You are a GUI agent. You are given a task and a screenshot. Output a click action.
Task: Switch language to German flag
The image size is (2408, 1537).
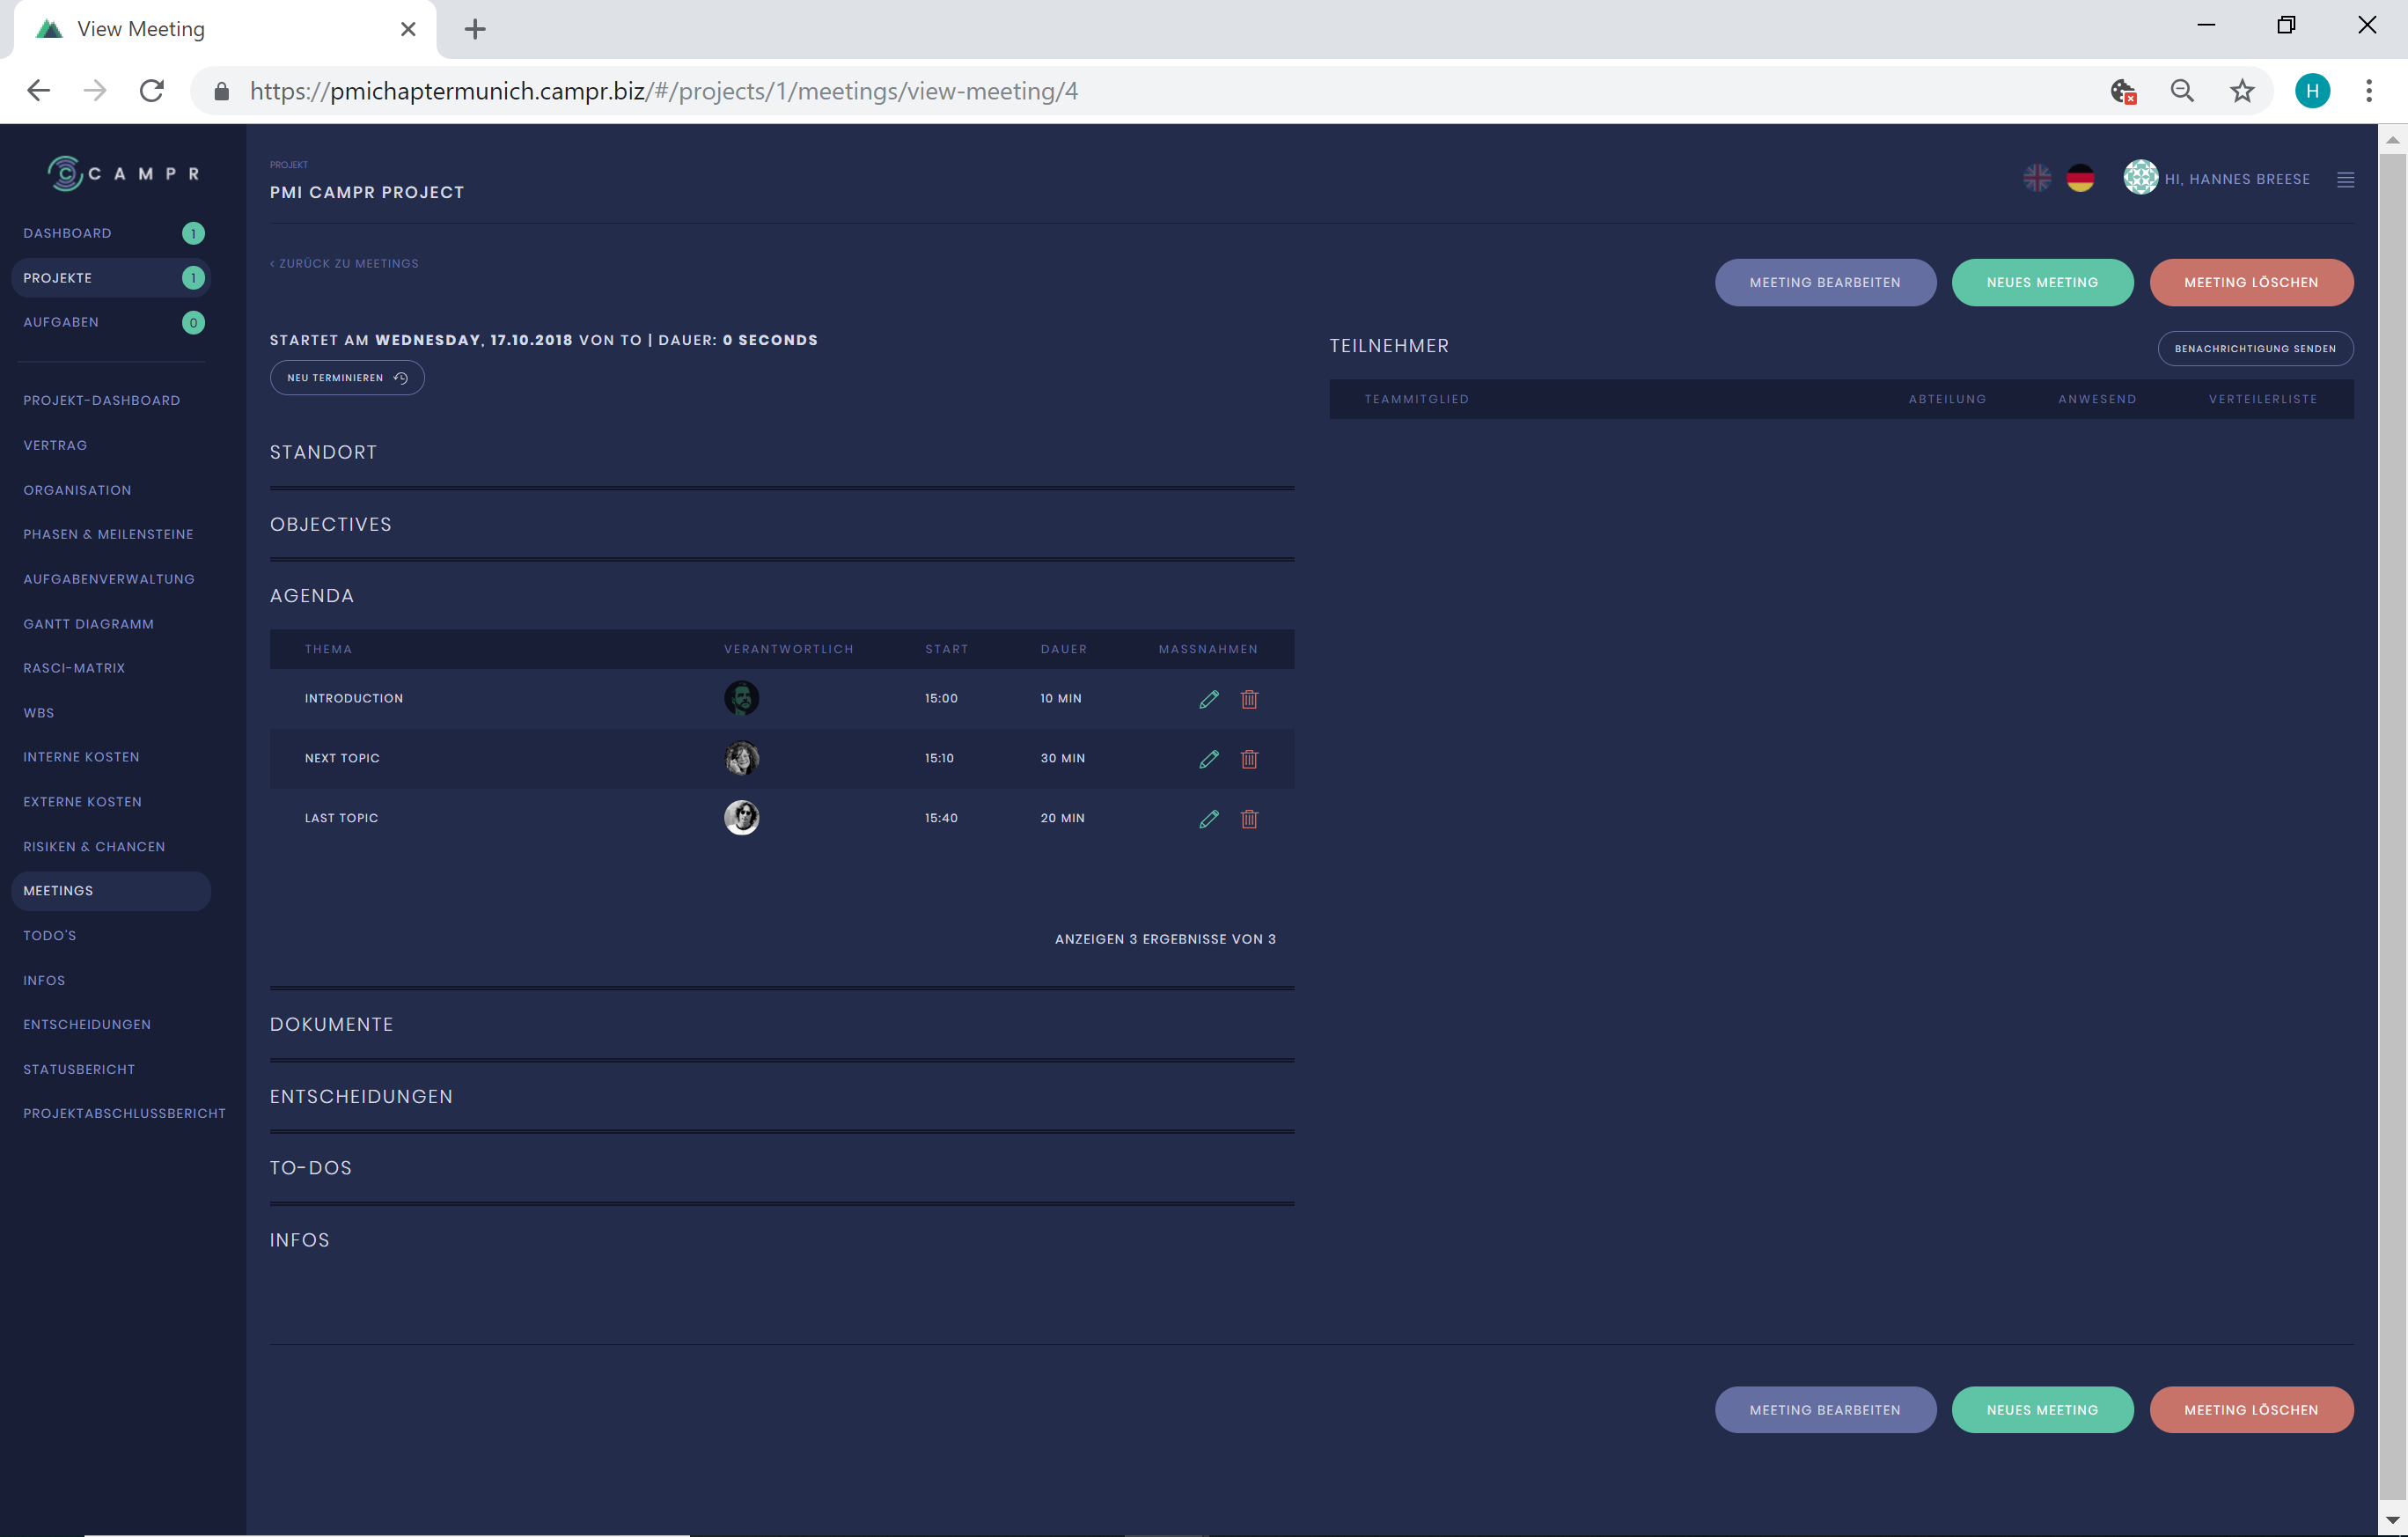(2080, 178)
